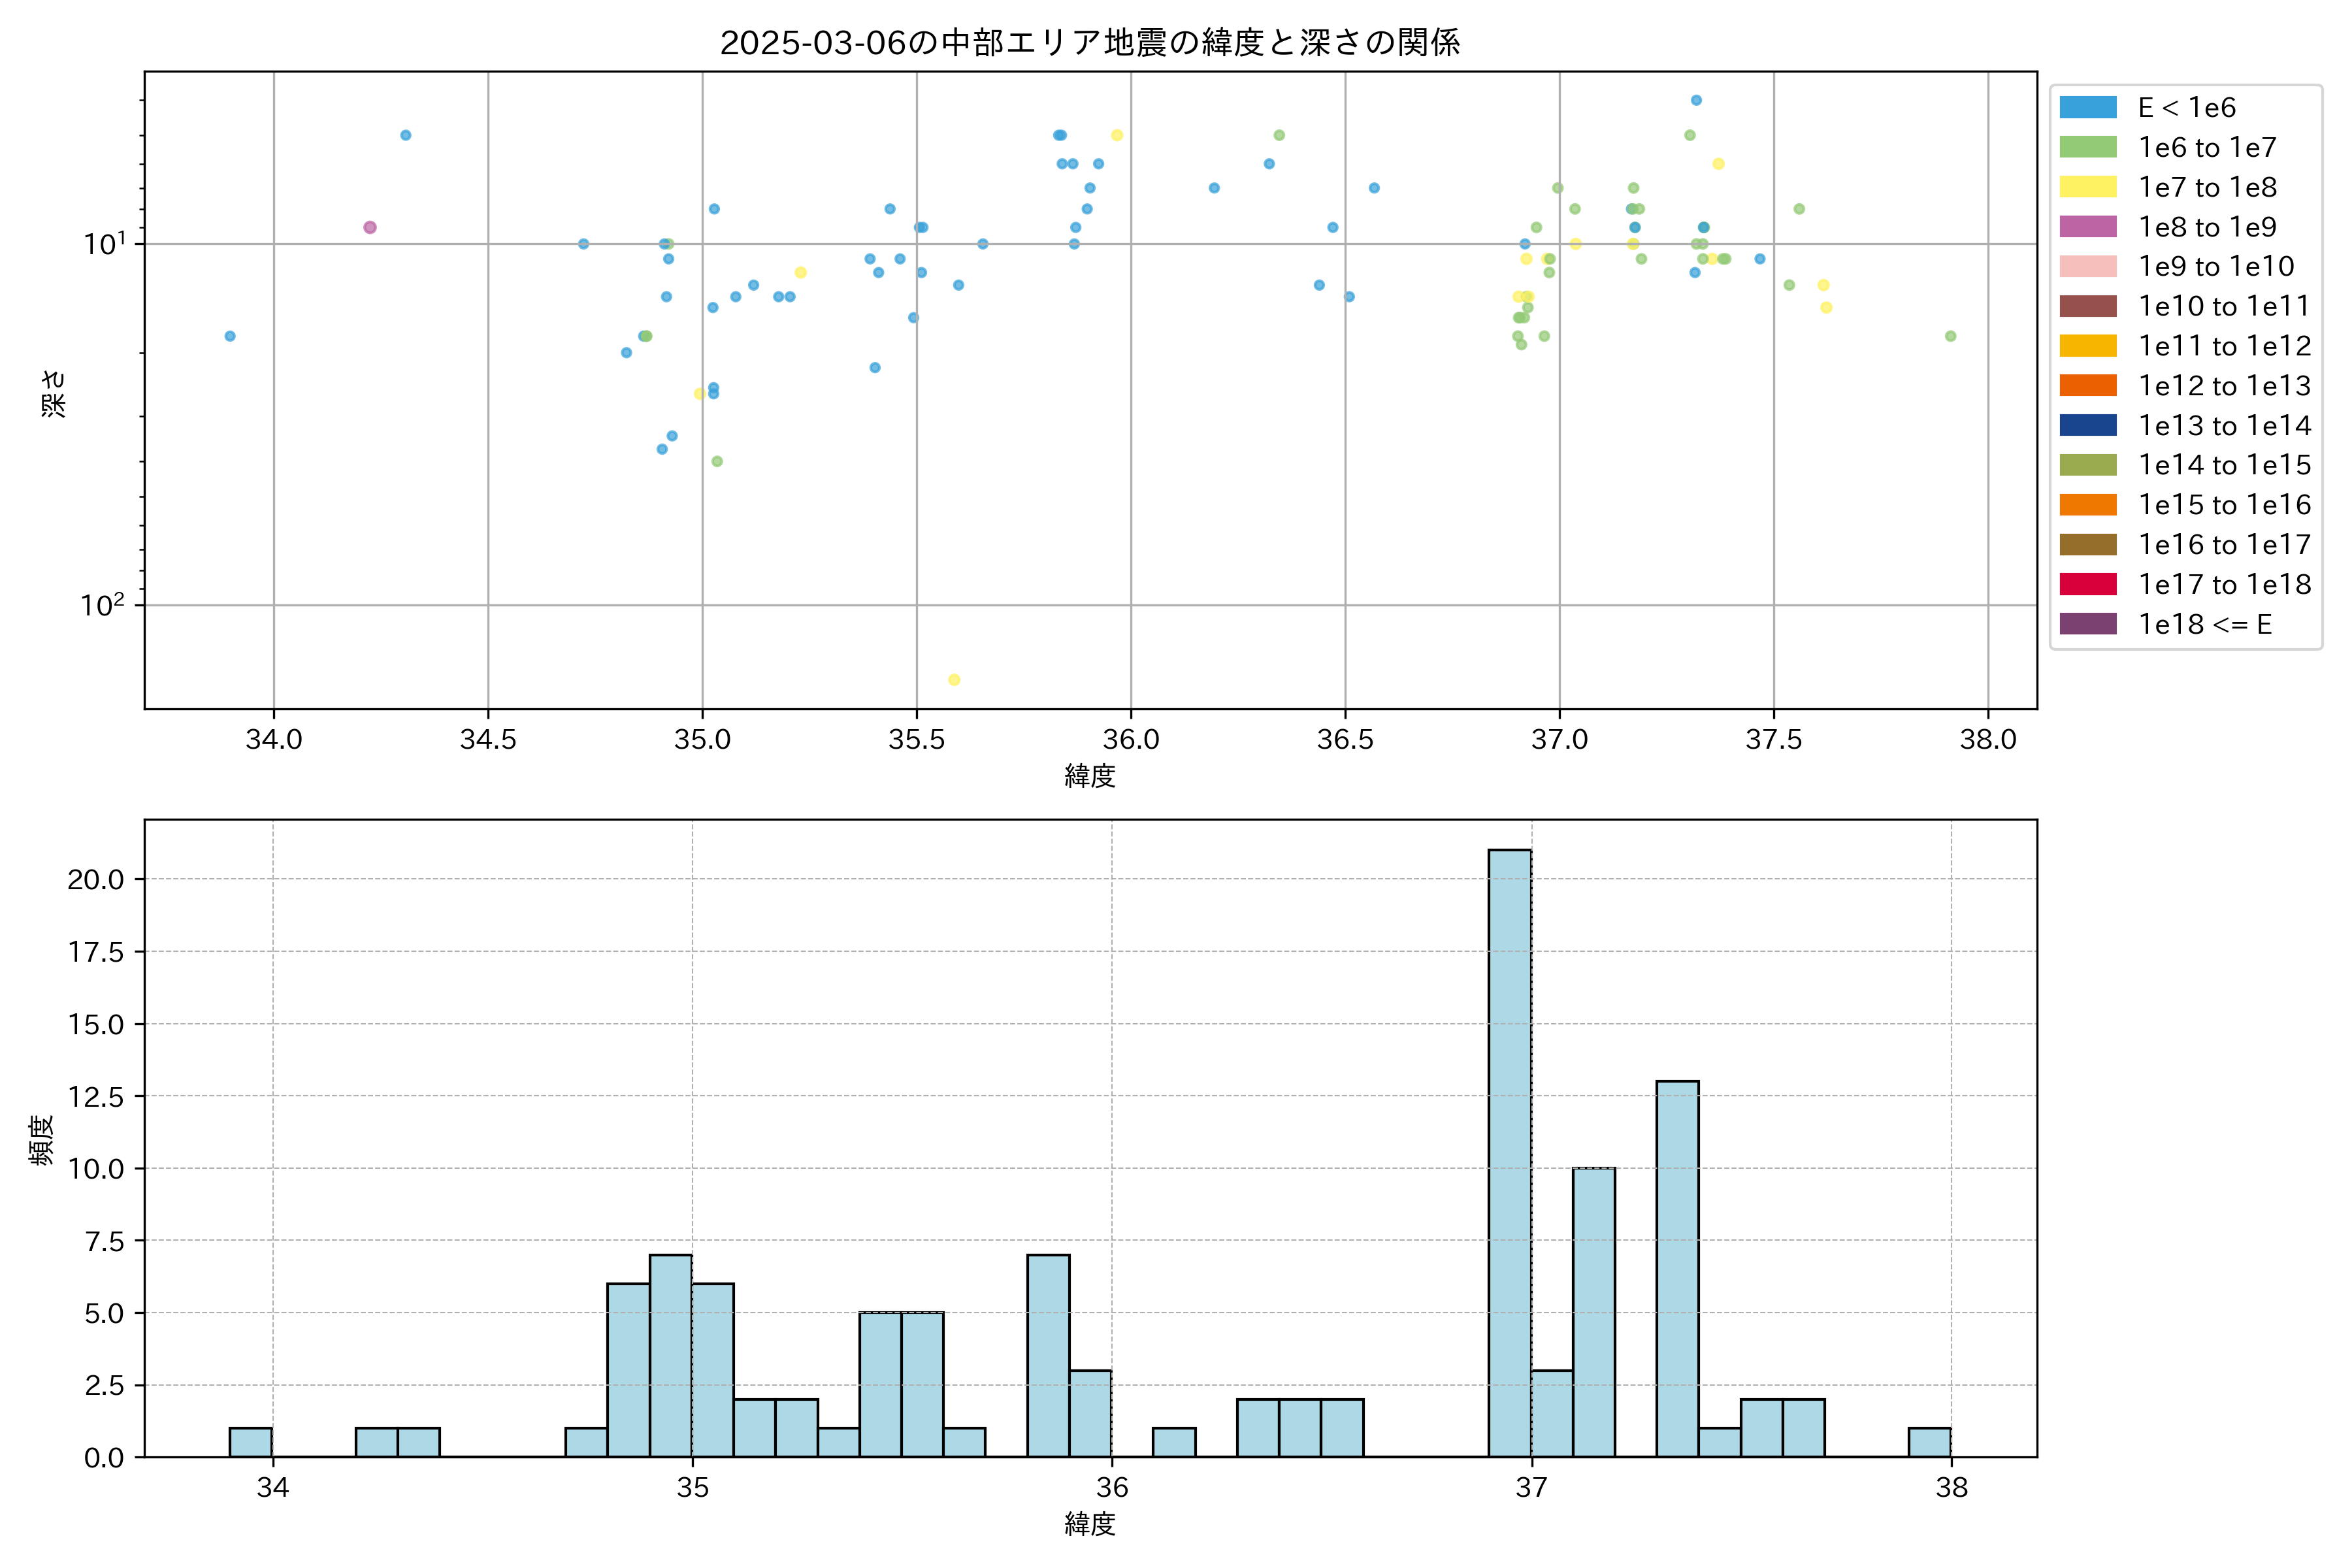2352x1568 pixels.
Task: Click the green 1e6 to 1e7 swatch
Action: 2087,147
